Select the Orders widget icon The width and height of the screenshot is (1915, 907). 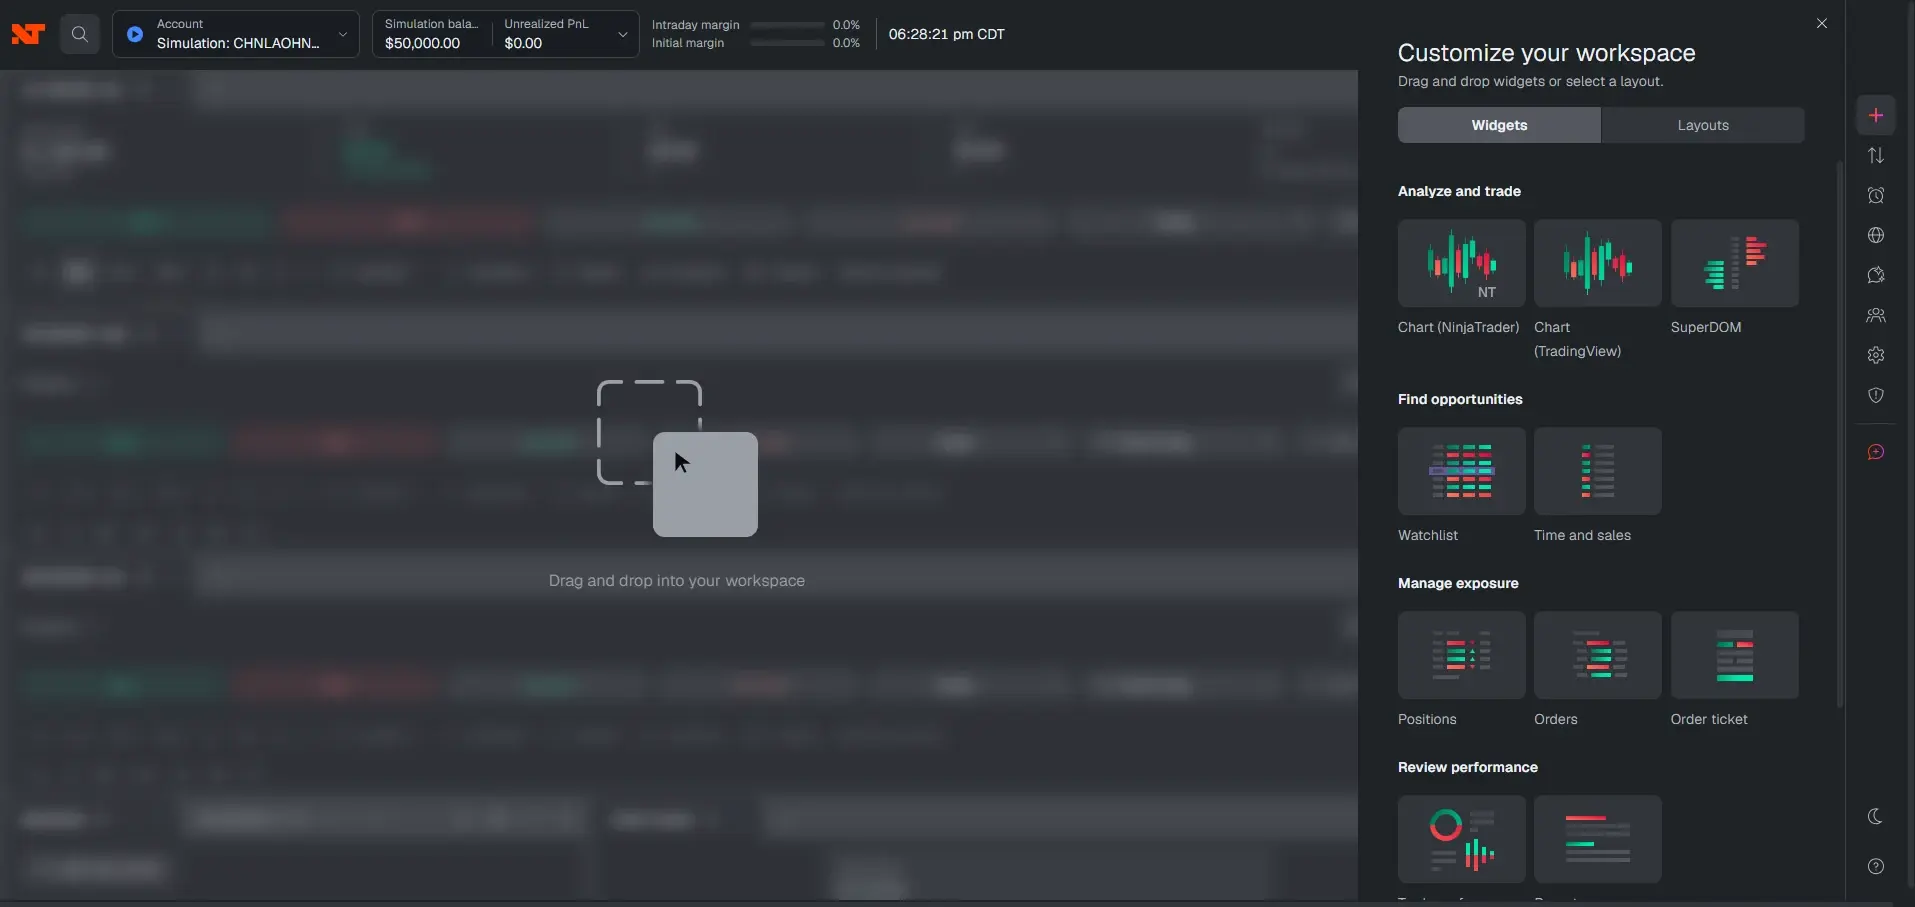(x=1597, y=655)
